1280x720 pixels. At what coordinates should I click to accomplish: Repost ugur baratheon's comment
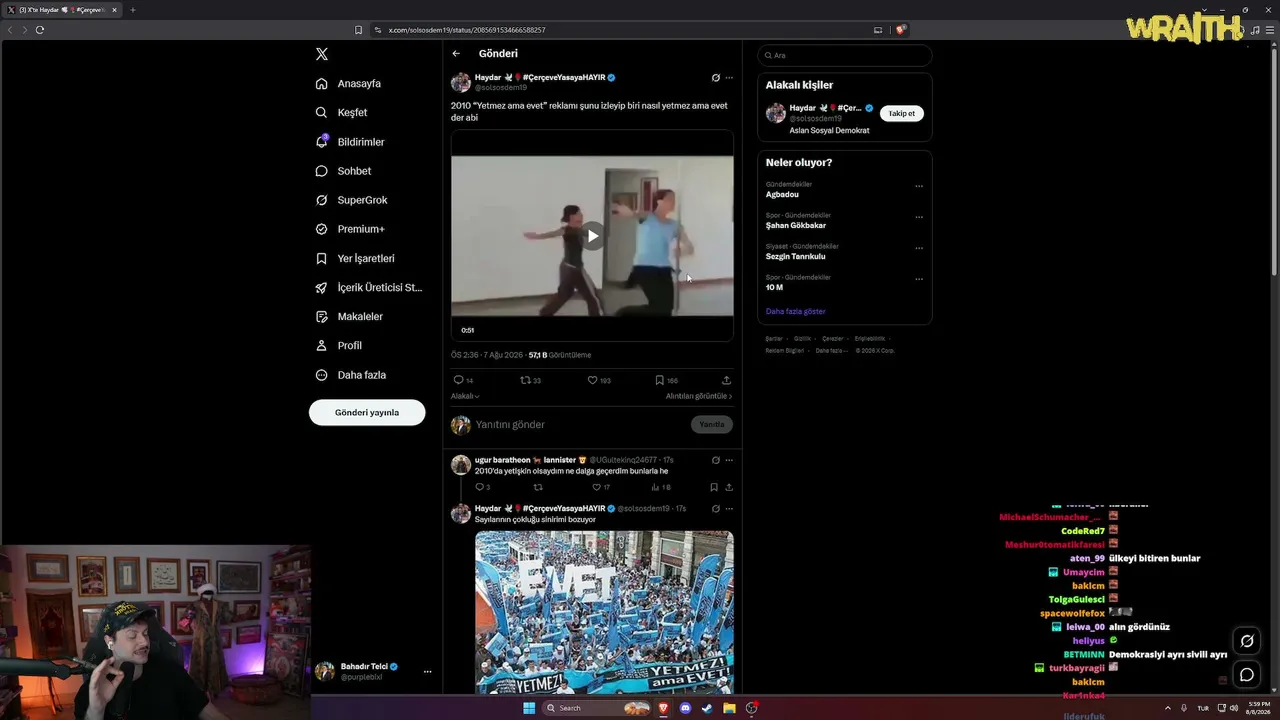(538, 487)
